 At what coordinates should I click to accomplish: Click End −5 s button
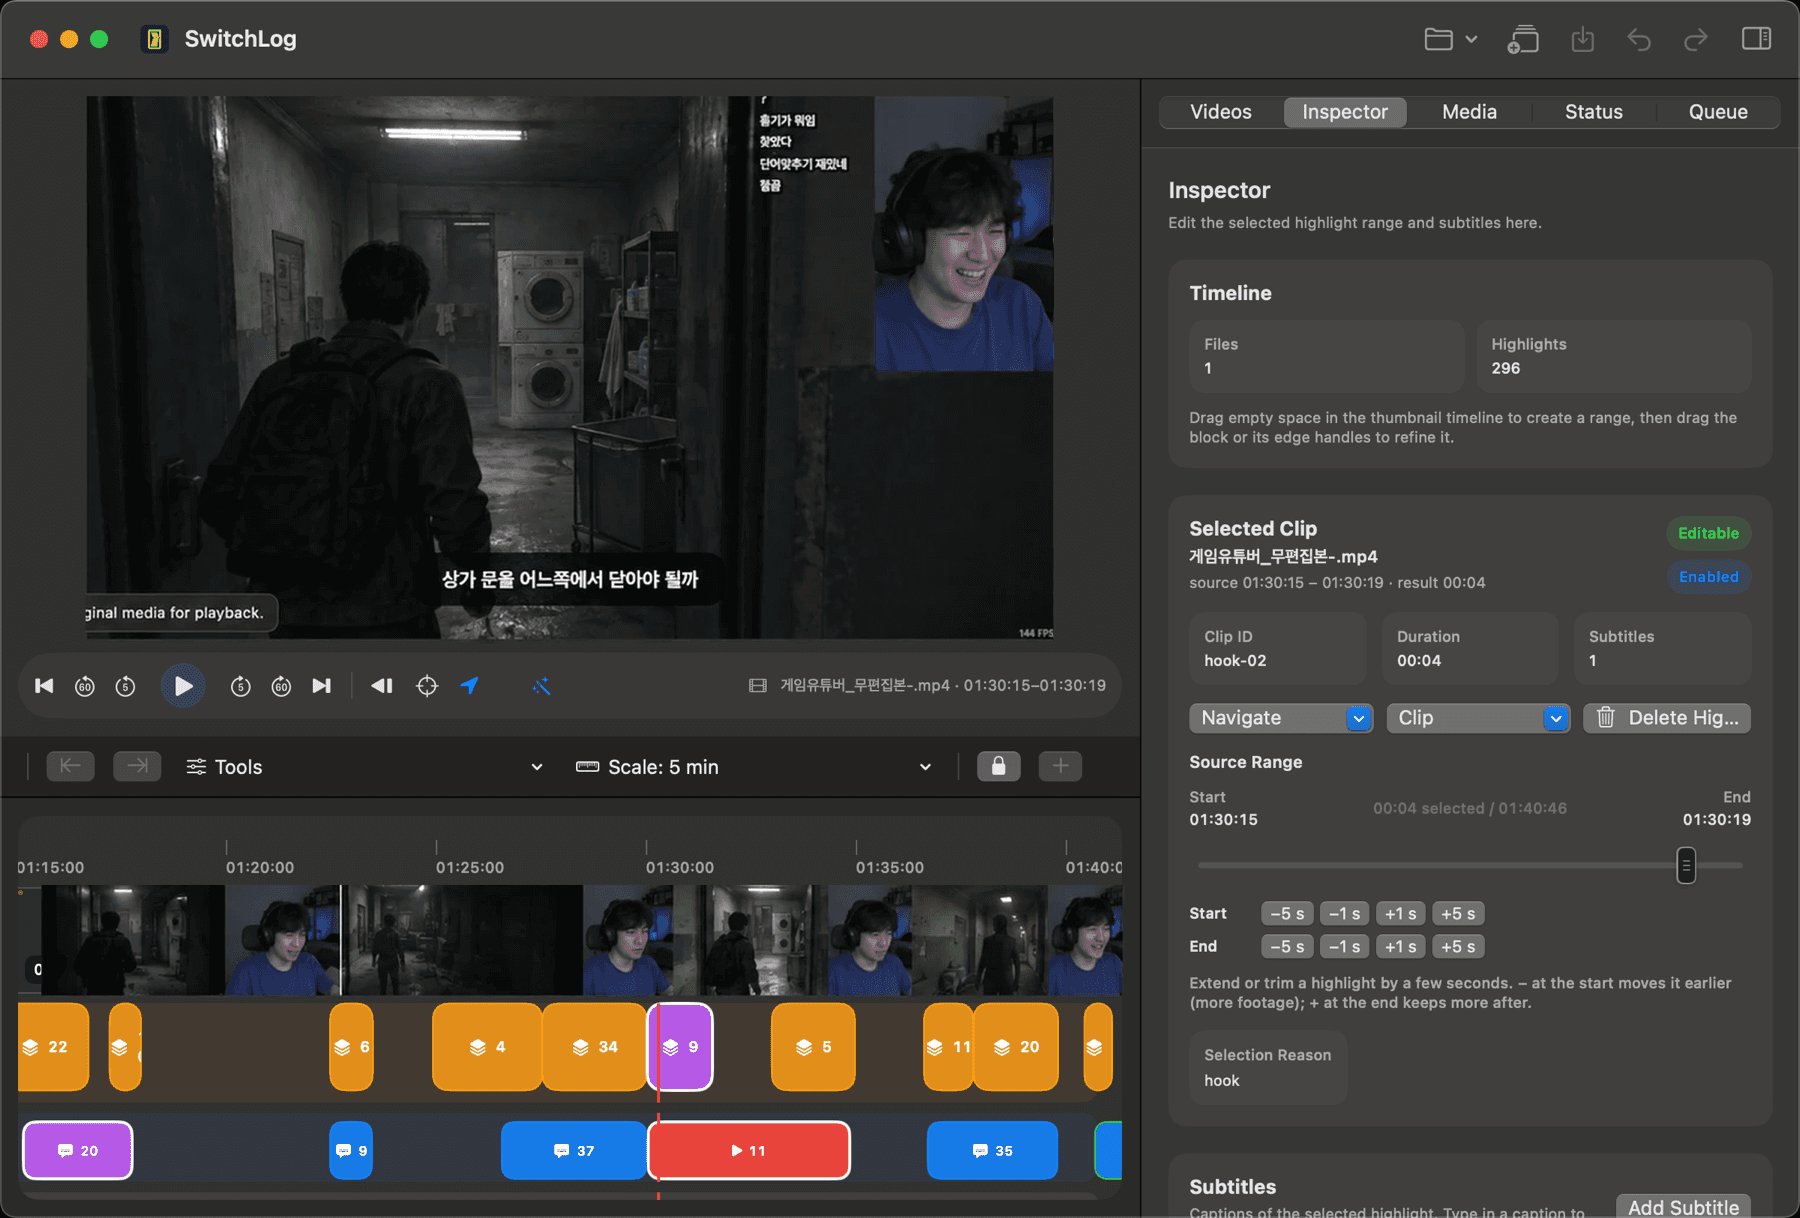click(1287, 947)
